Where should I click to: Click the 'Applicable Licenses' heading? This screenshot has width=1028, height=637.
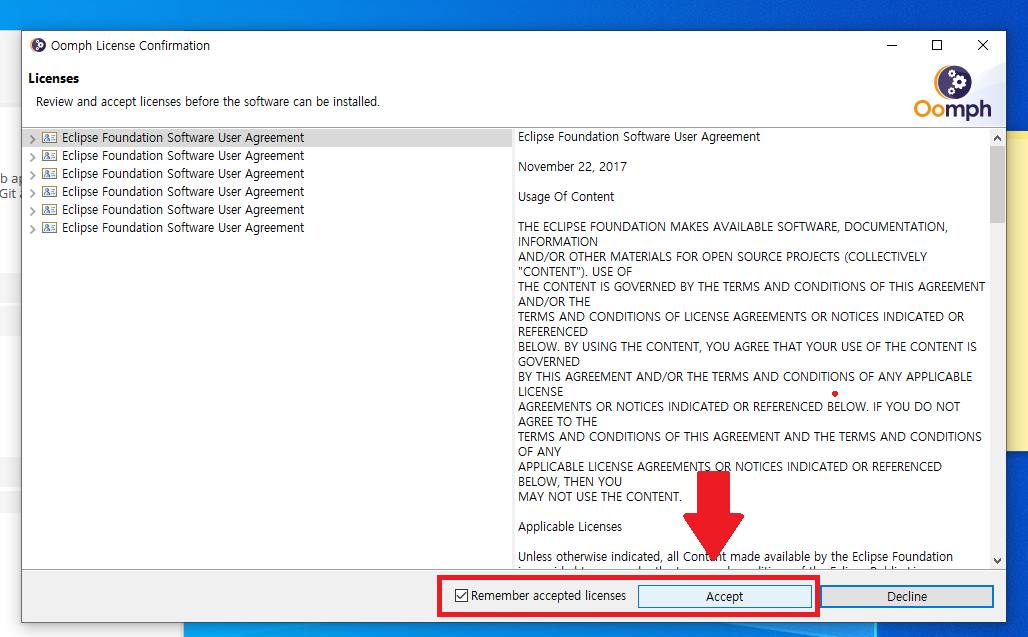(570, 526)
